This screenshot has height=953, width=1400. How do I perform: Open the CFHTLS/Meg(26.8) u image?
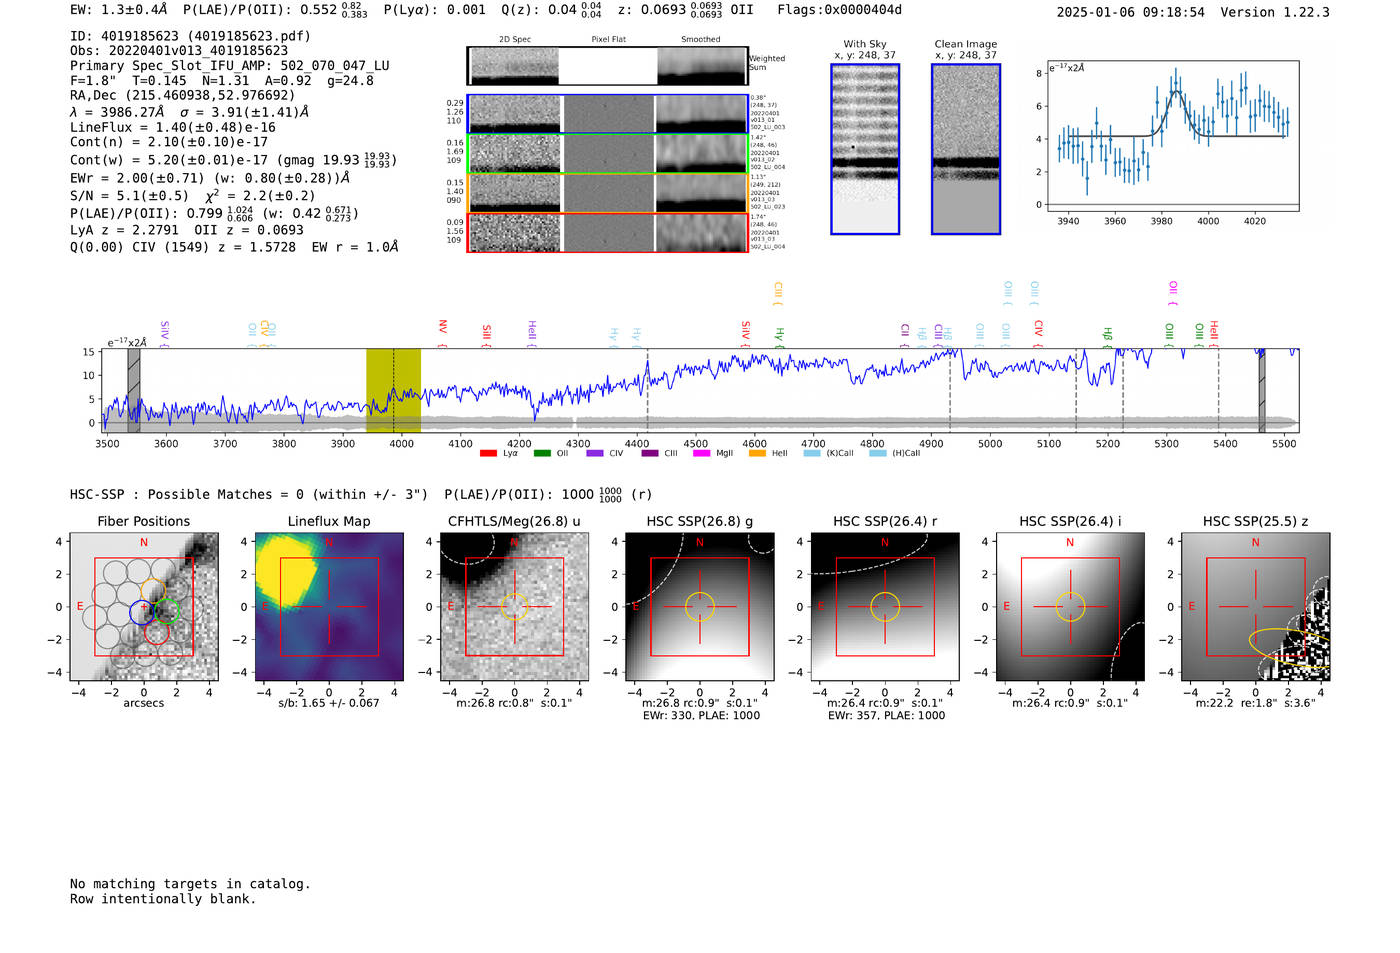514,607
